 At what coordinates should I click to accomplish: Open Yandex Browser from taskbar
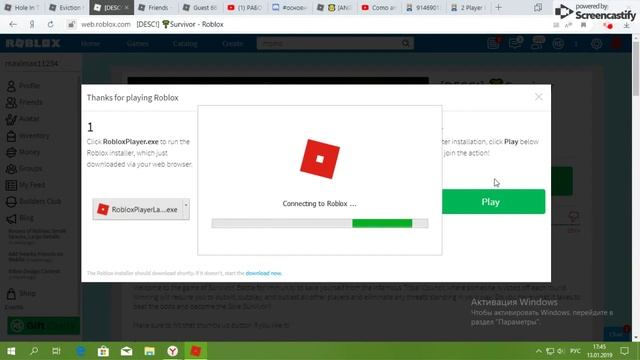[173, 351]
